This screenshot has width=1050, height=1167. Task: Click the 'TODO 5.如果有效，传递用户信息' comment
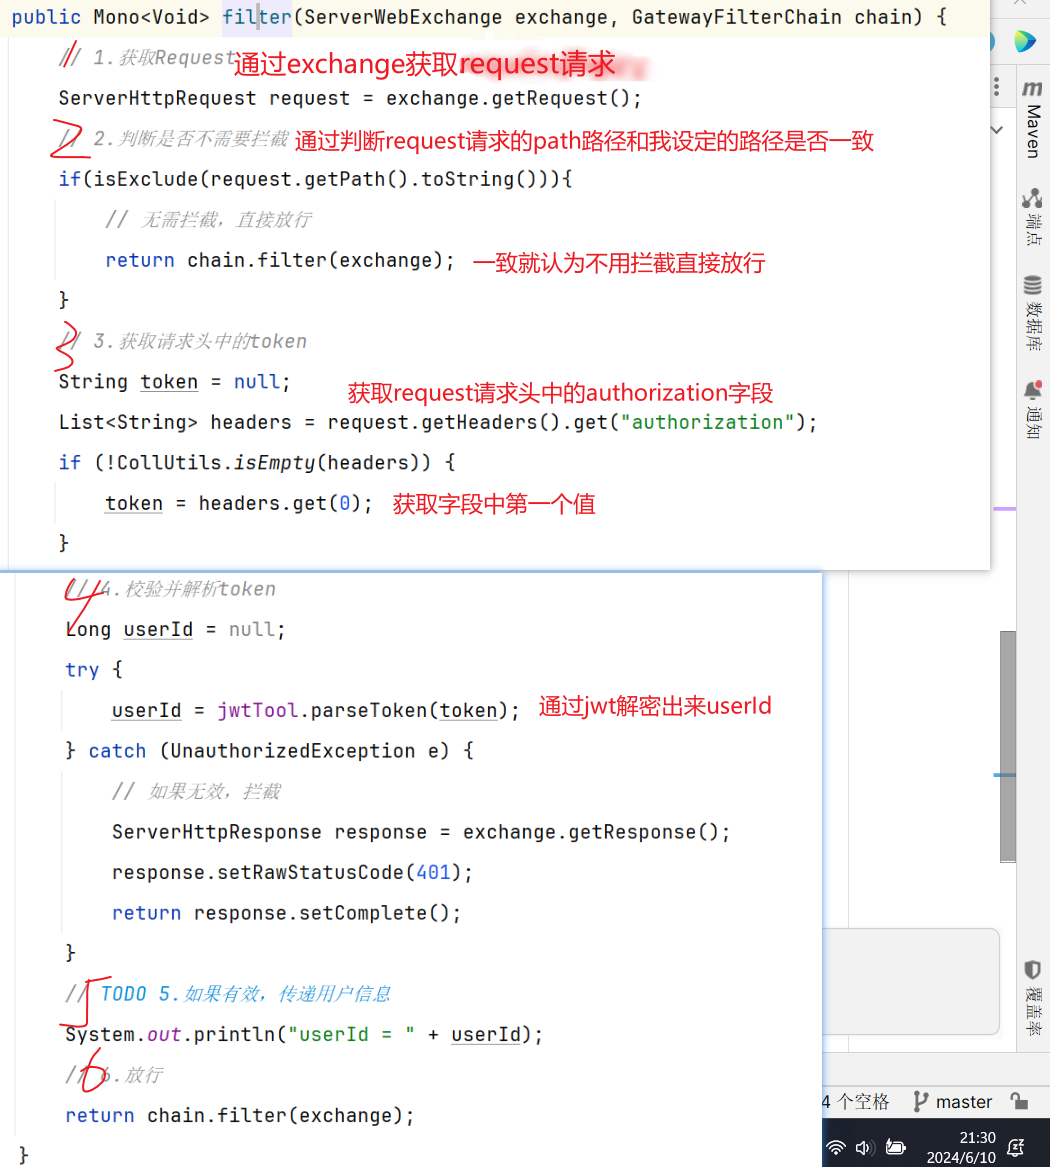click(246, 994)
